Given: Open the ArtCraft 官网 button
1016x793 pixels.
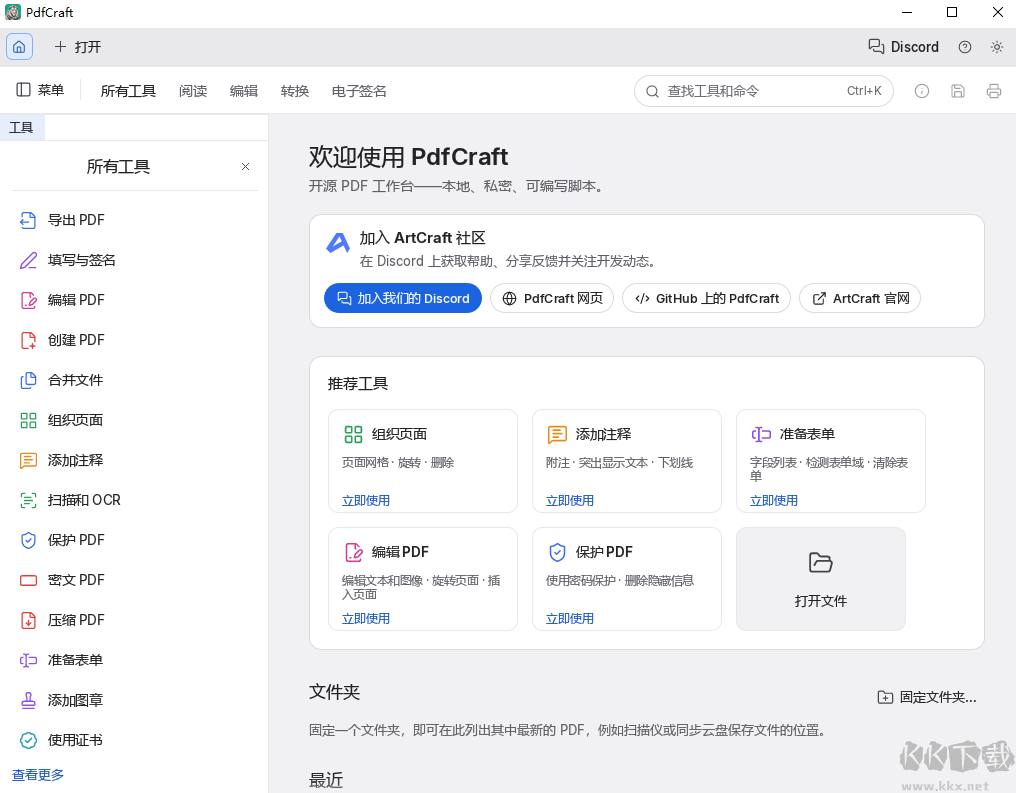Looking at the screenshot, I should tap(860, 298).
